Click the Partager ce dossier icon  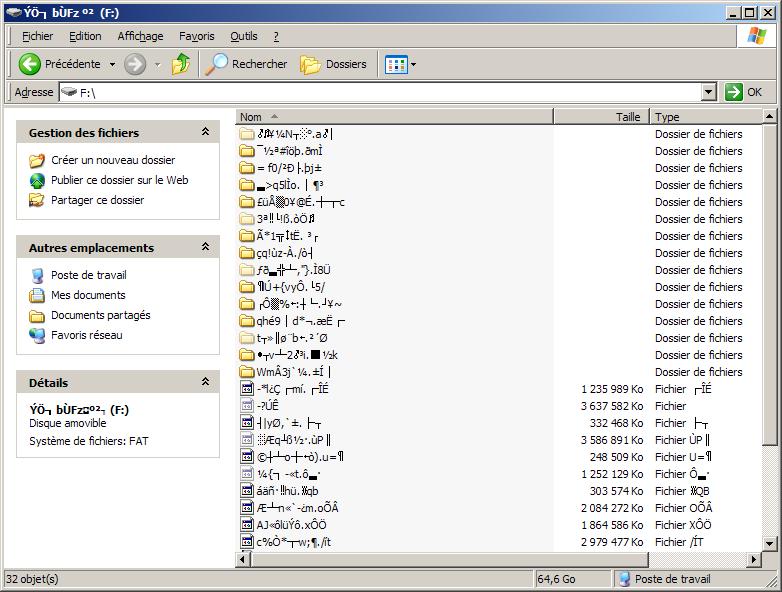(x=37, y=200)
